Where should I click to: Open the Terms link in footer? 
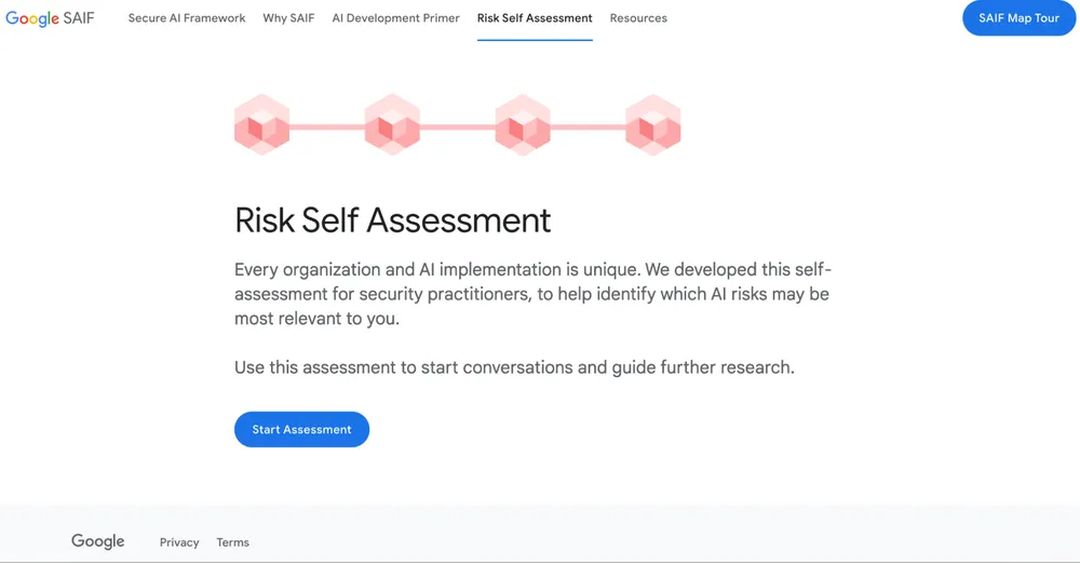(x=233, y=542)
